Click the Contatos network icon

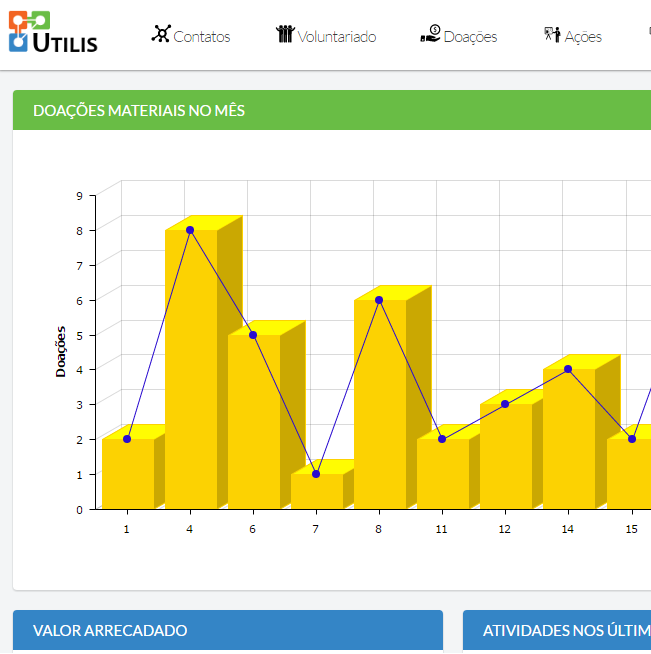coord(161,34)
